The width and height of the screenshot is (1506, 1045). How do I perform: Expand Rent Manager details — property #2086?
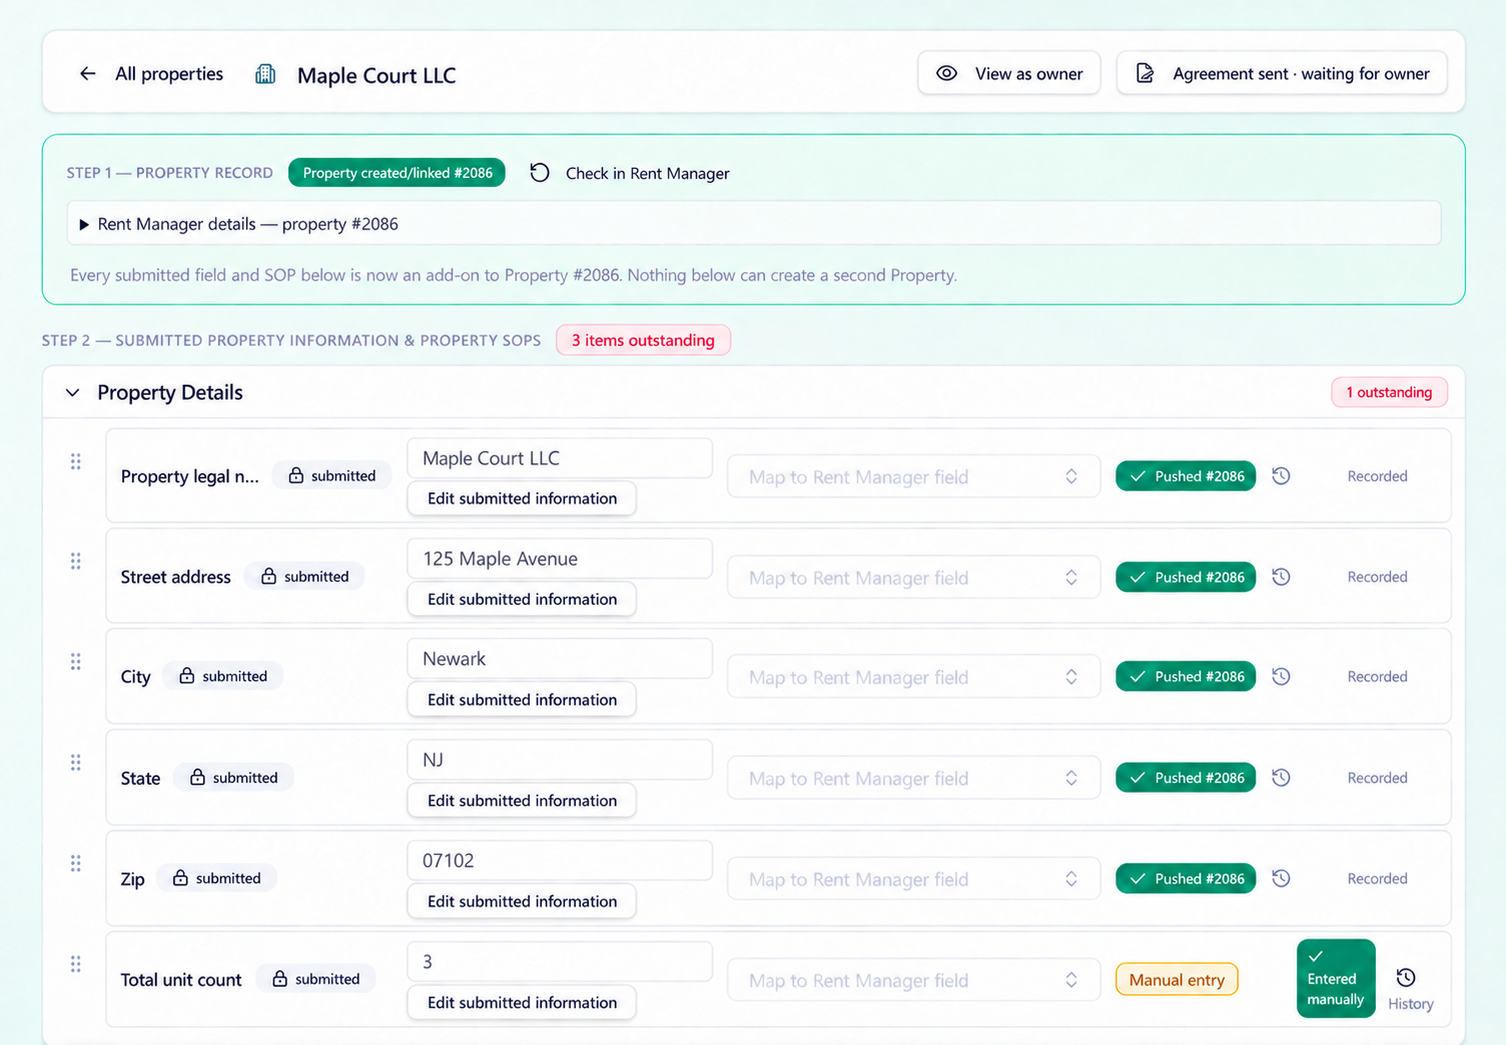coord(754,224)
